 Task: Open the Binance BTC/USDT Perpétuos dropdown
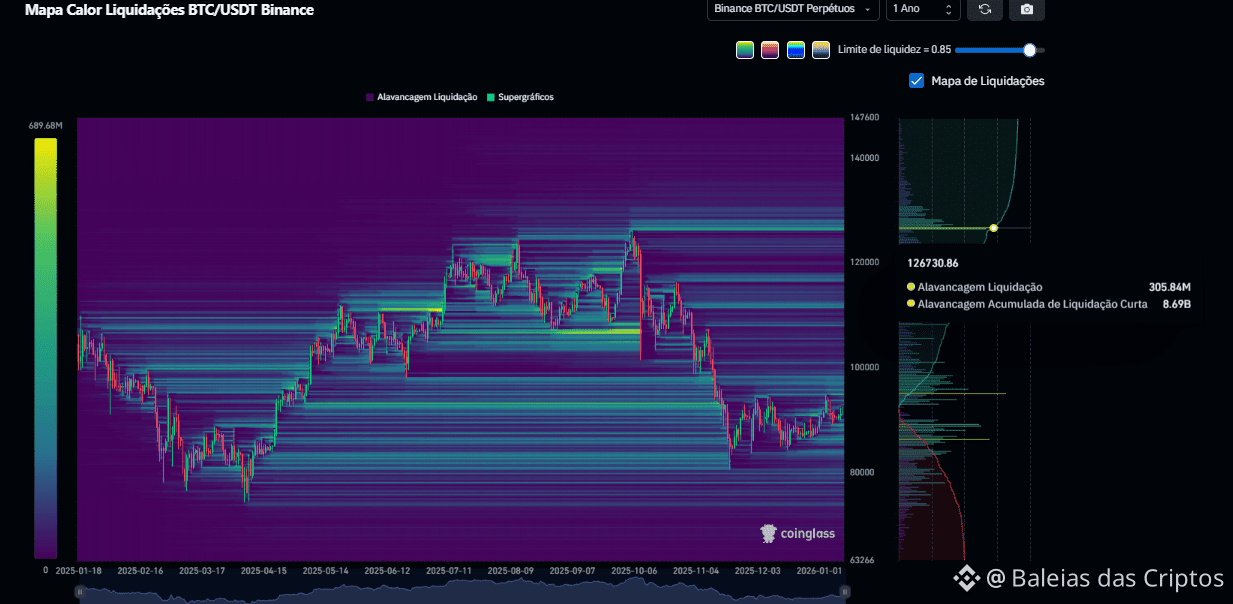(x=793, y=9)
